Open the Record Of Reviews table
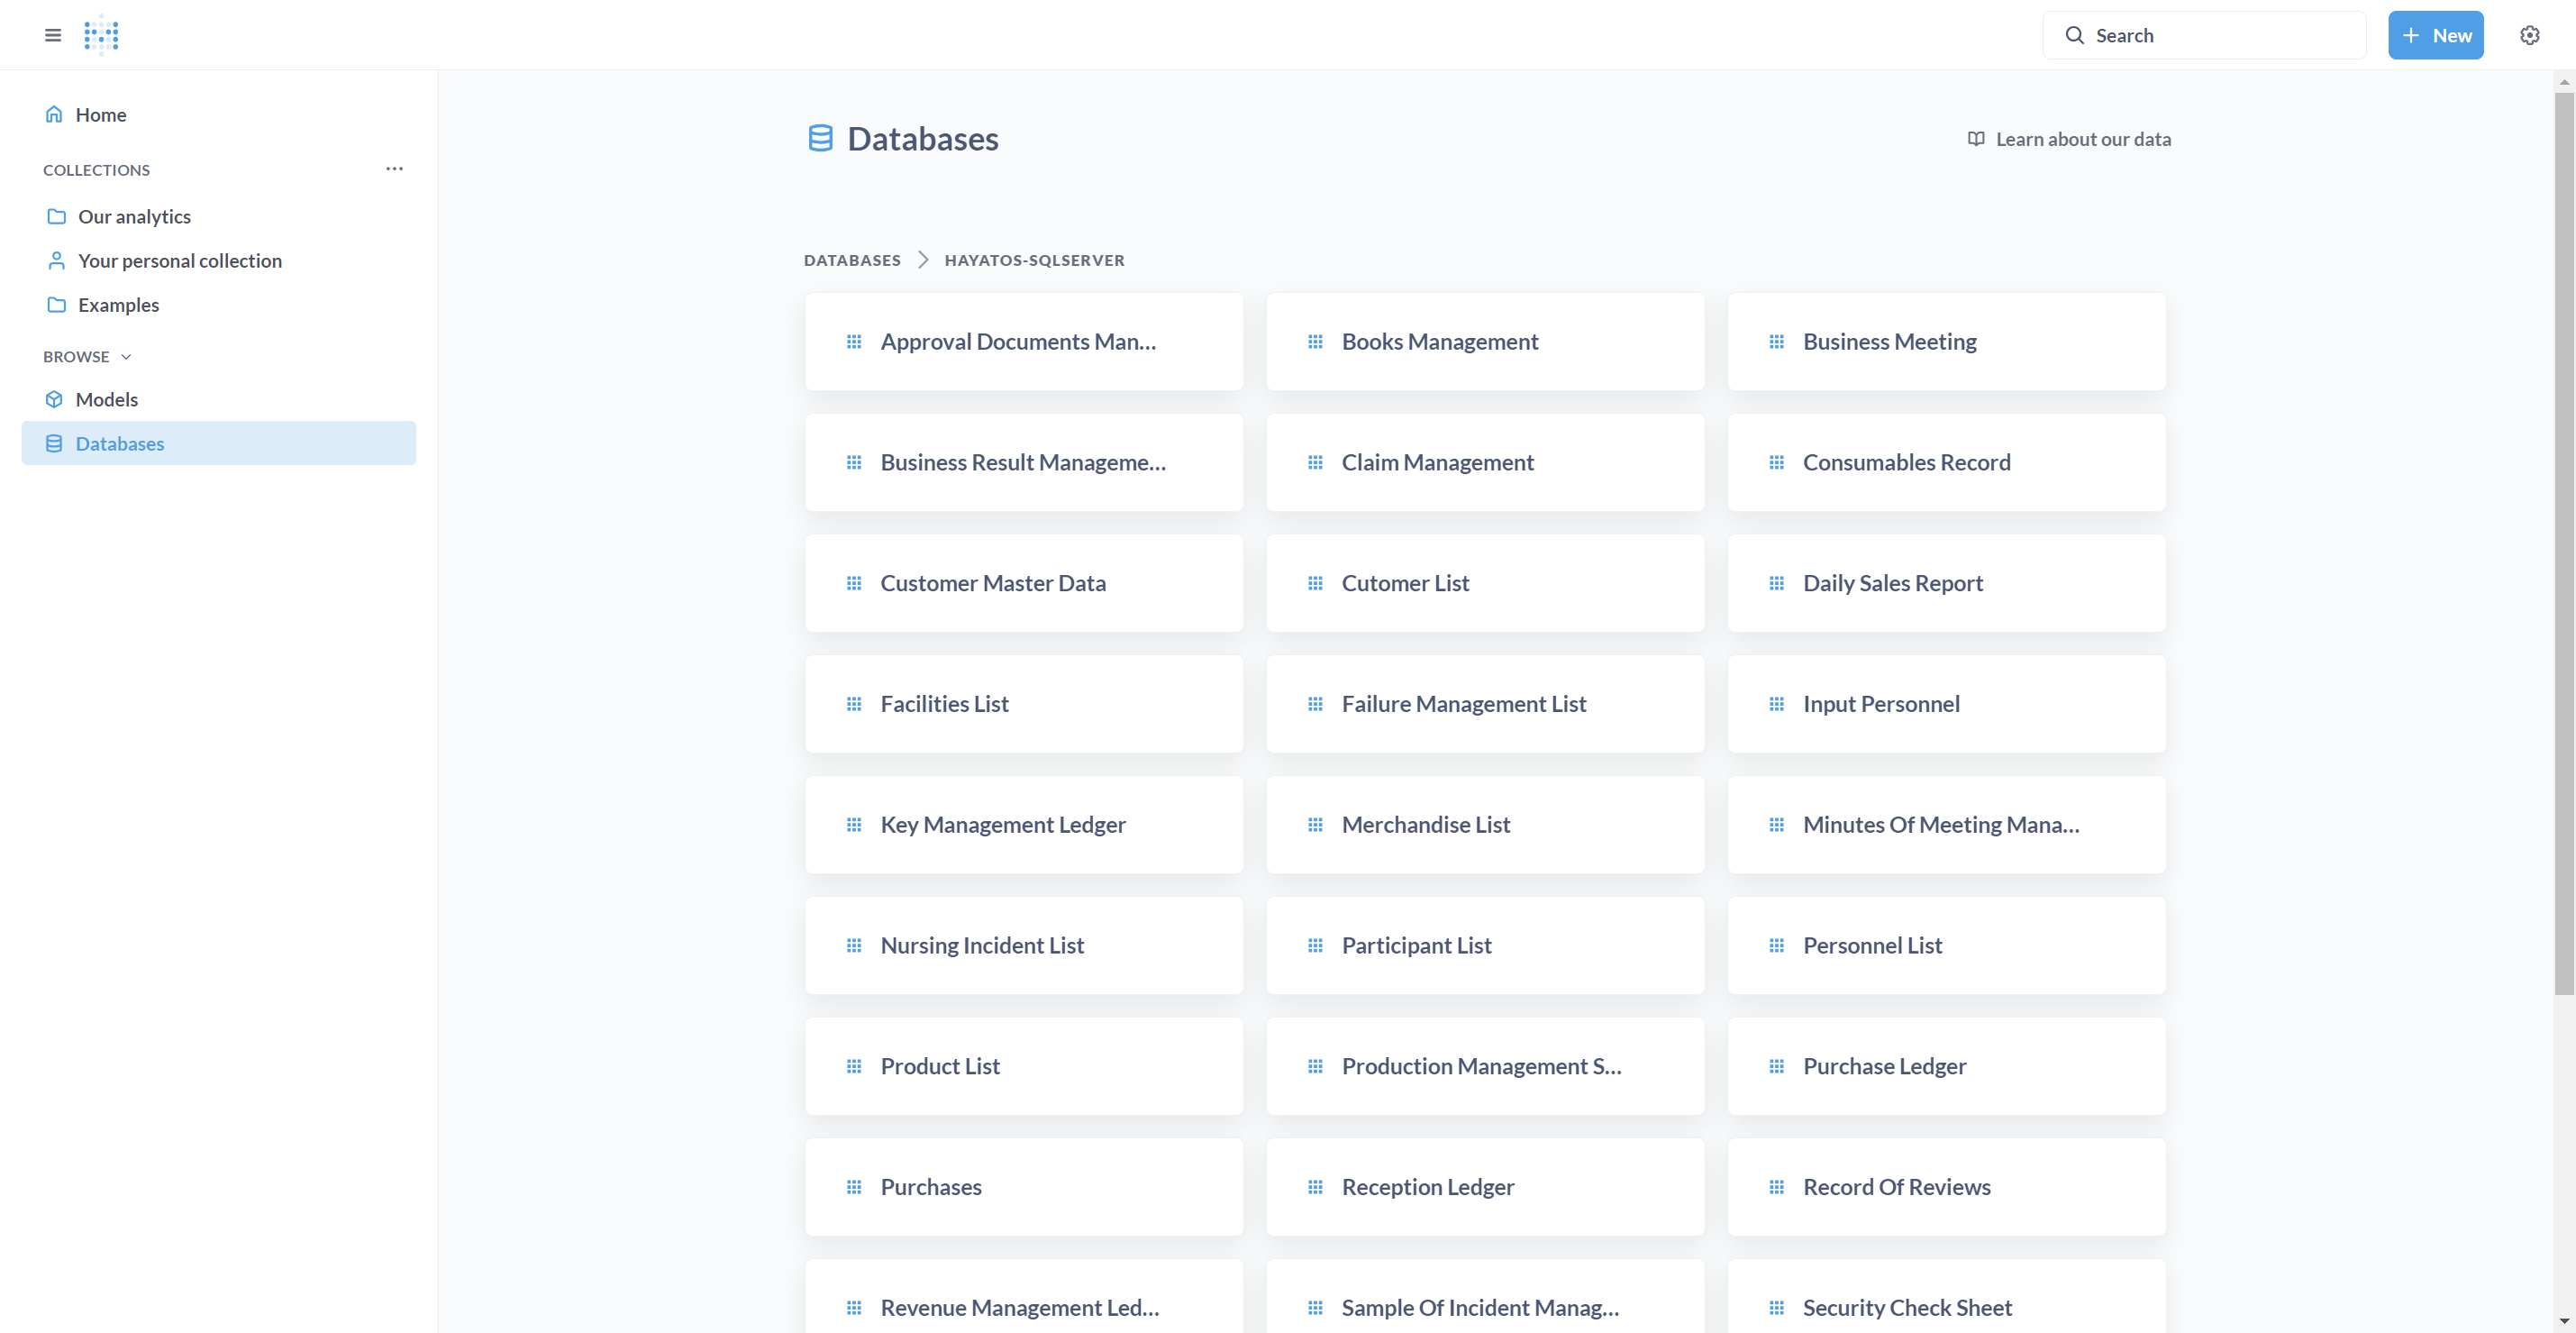The height and width of the screenshot is (1333, 2576). [1946, 1187]
